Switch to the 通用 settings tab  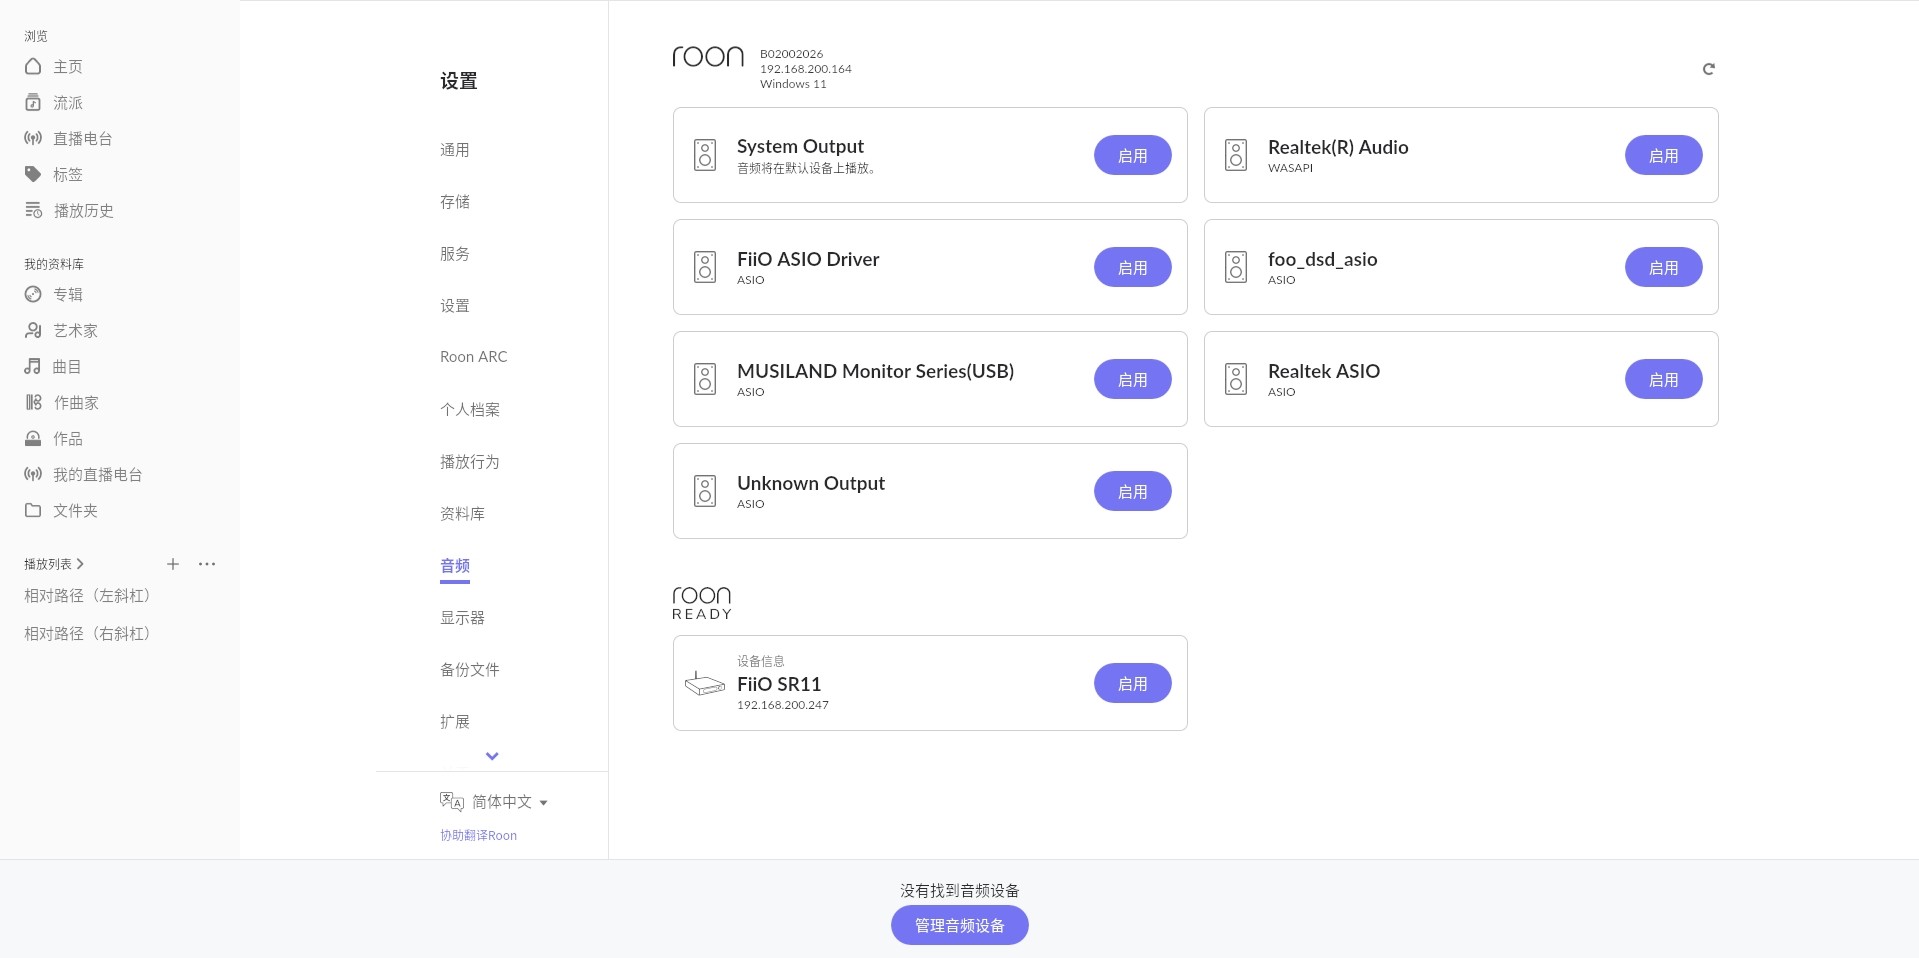455,150
